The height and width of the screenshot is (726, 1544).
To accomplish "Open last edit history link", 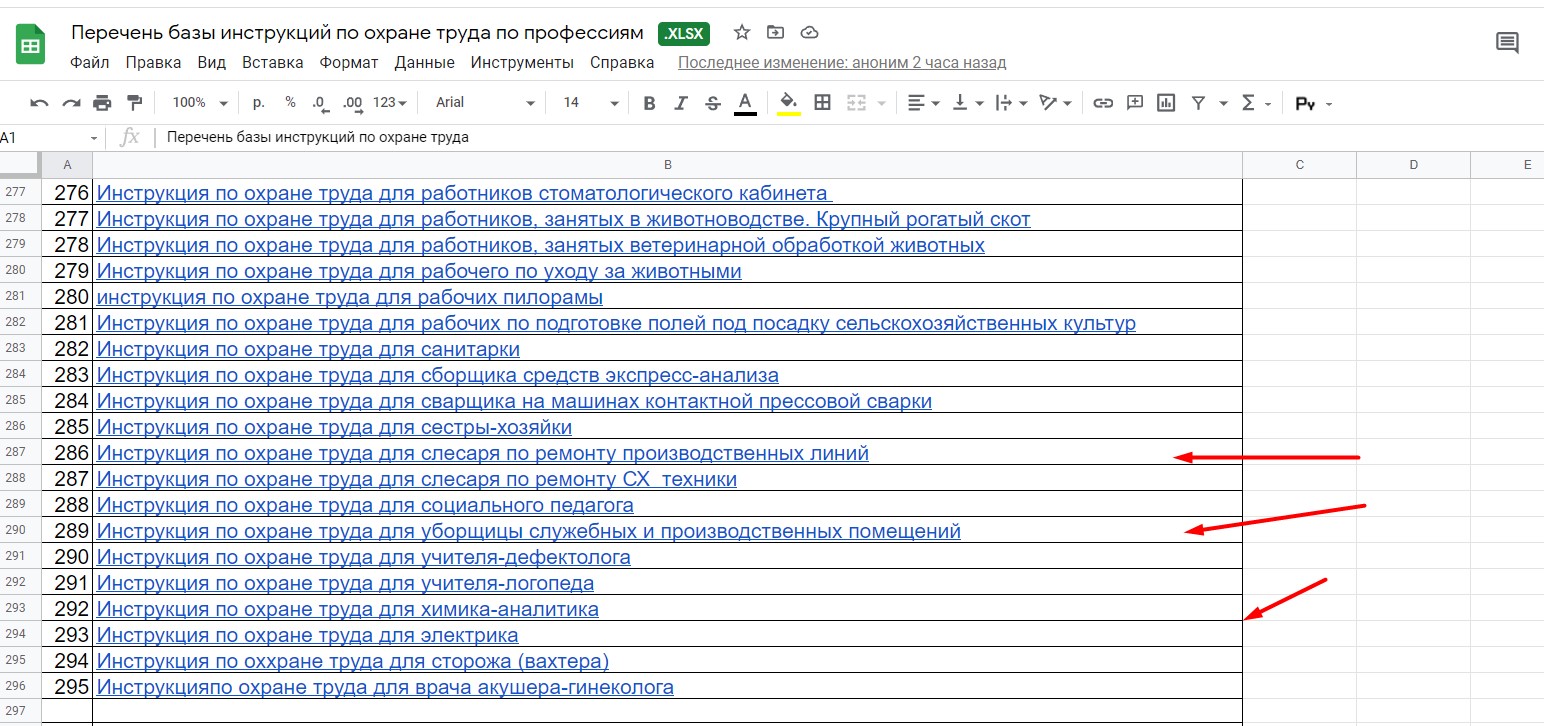I will 842,62.
